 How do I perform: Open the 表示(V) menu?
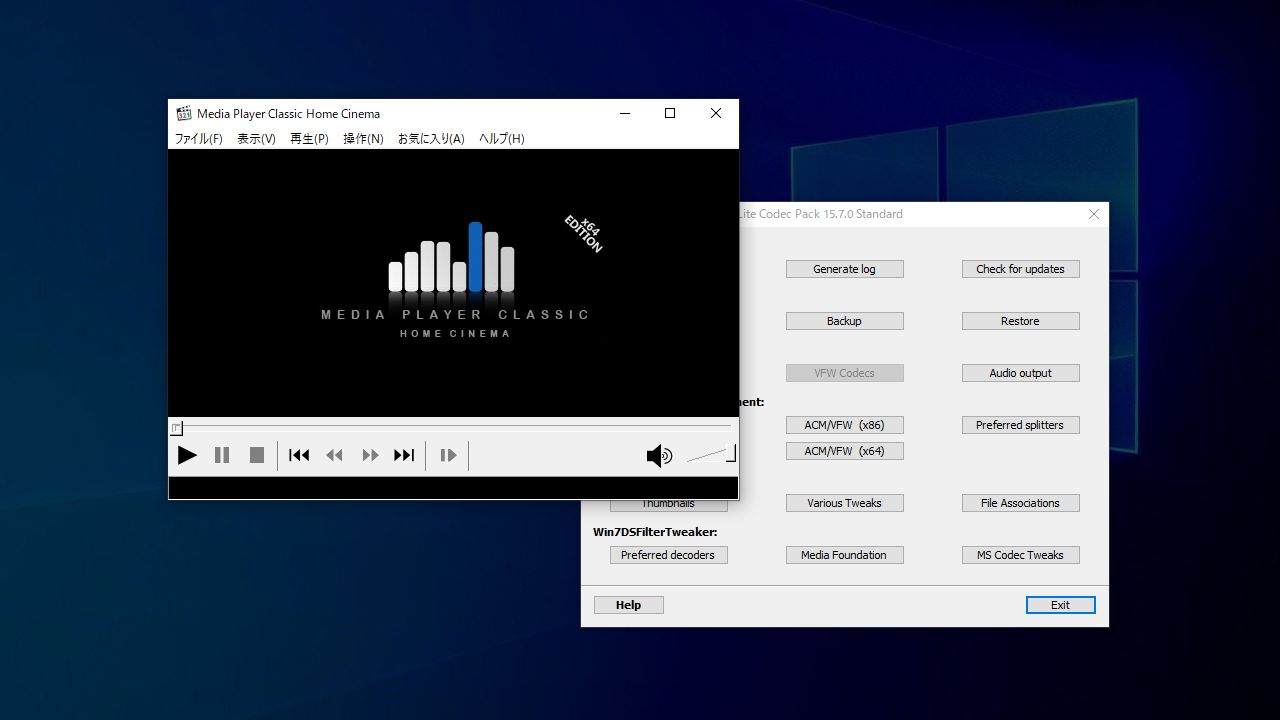[x=256, y=139]
